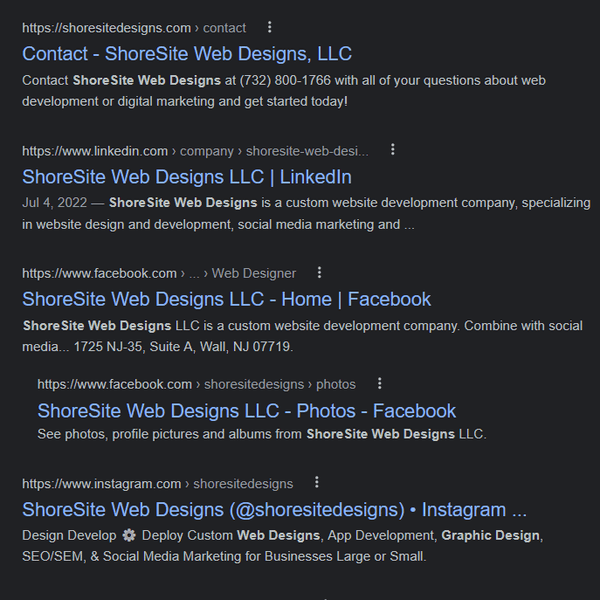Viewport: 600px width, 600px height.
Task: Visit ShoreSite Web Designs LLC Facebook Home
Action: (226, 299)
